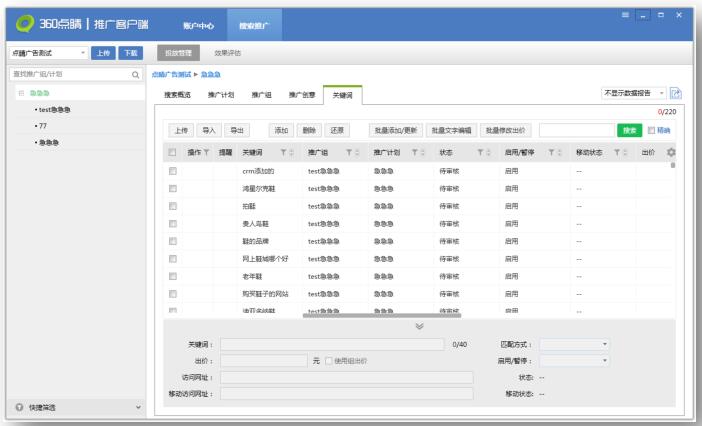Tick checkbox for crm添加的 keyword row
Viewport: 702px width, 426px height.
pyautogui.click(x=173, y=172)
